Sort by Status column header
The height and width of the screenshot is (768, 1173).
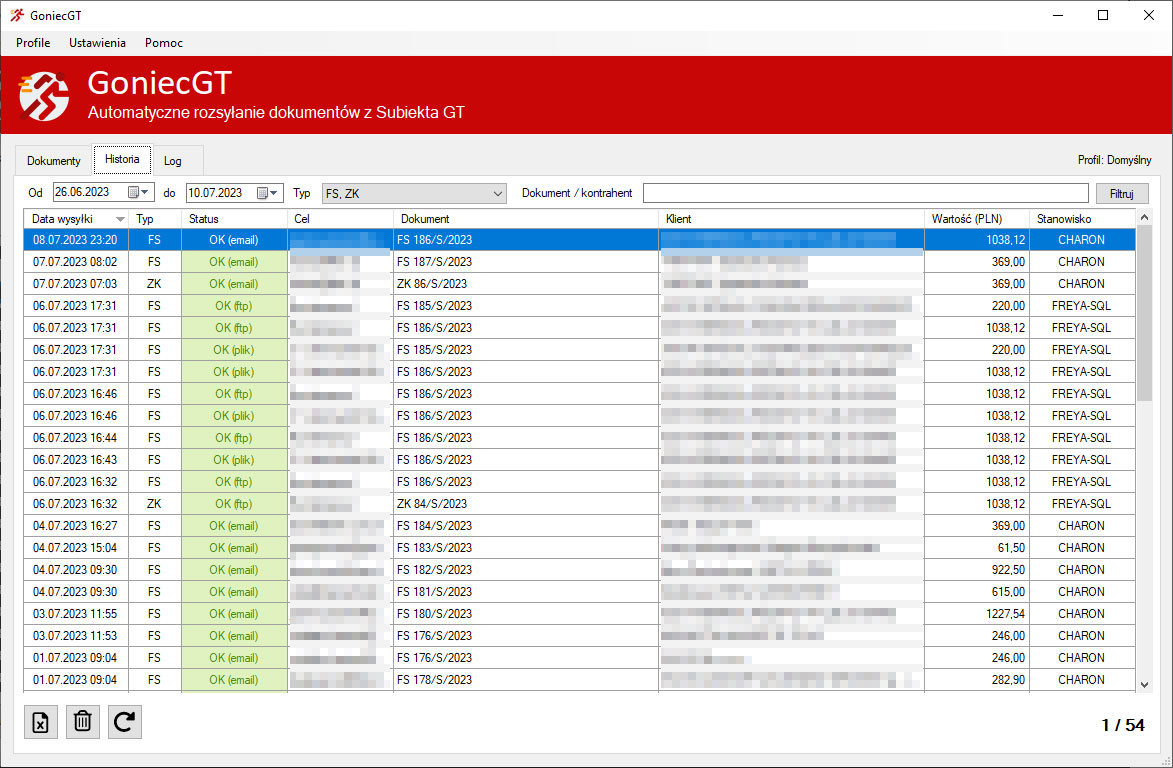(234, 219)
